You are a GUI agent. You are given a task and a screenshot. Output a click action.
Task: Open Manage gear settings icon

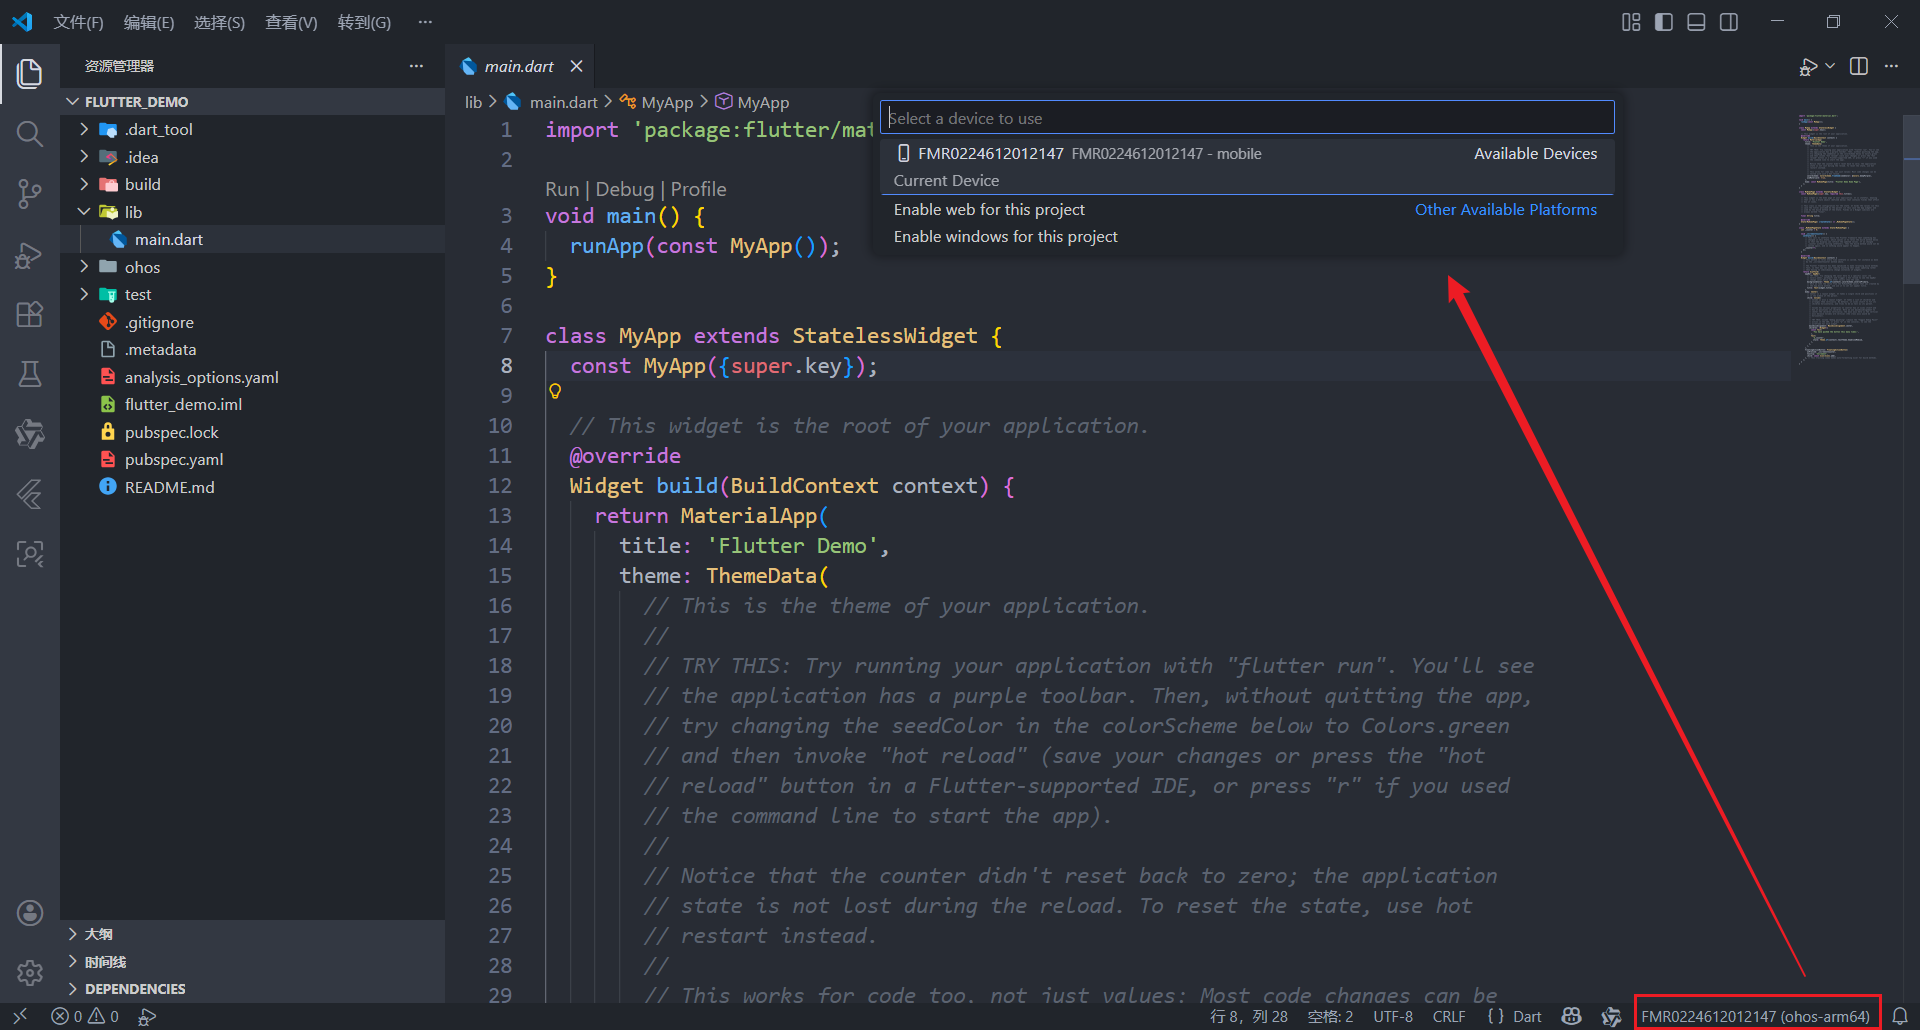coord(30,972)
